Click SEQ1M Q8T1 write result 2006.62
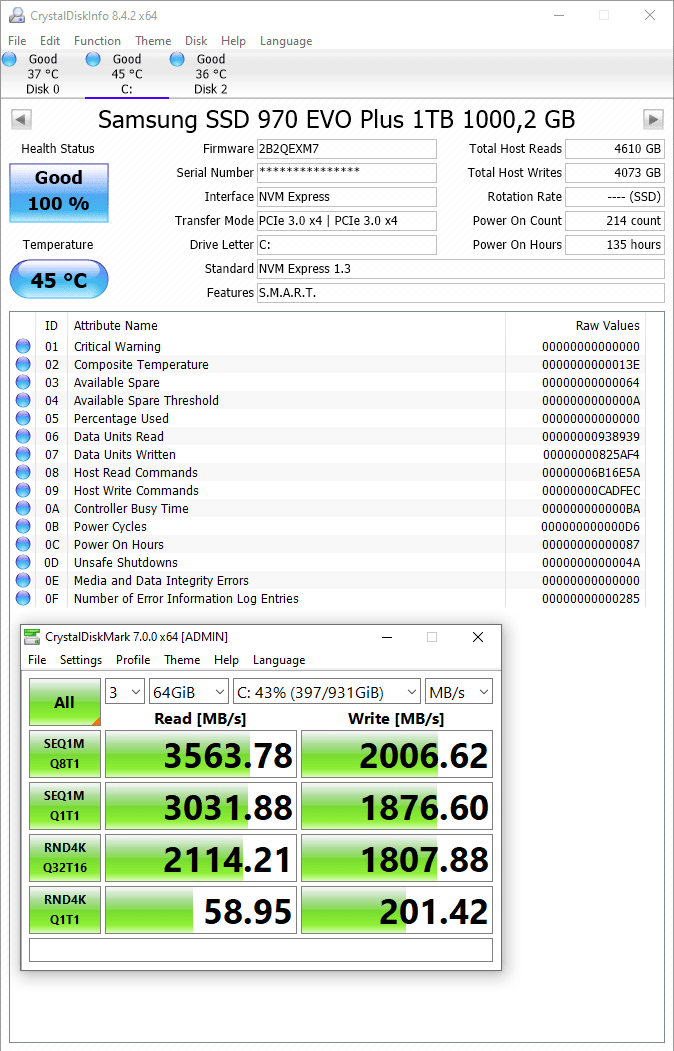This screenshot has height=1051, width=674. tap(397, 754)
